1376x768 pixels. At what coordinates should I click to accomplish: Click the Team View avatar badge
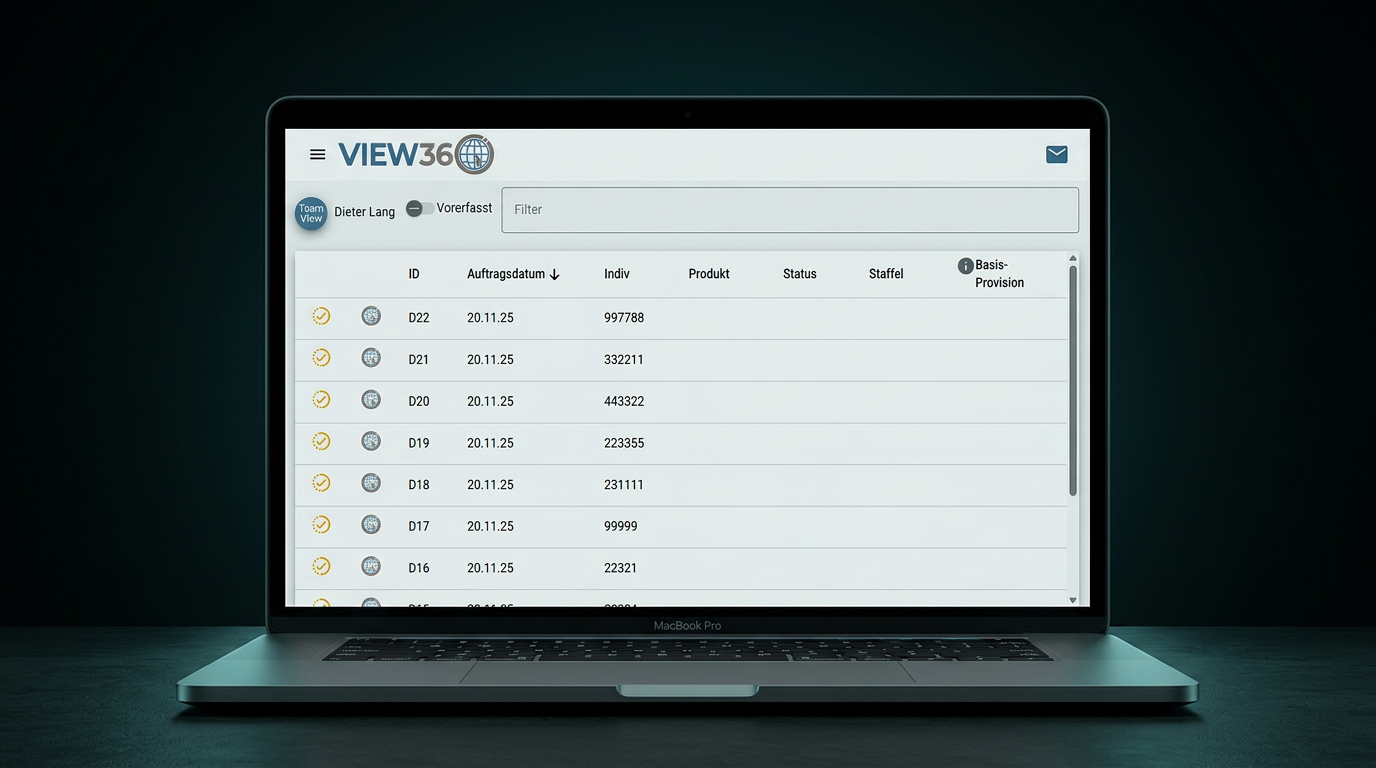point(311,213)
